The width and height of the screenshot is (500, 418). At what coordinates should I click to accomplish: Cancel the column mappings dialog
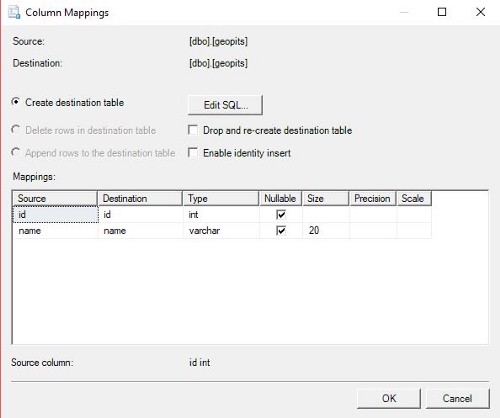pos(457,398)
